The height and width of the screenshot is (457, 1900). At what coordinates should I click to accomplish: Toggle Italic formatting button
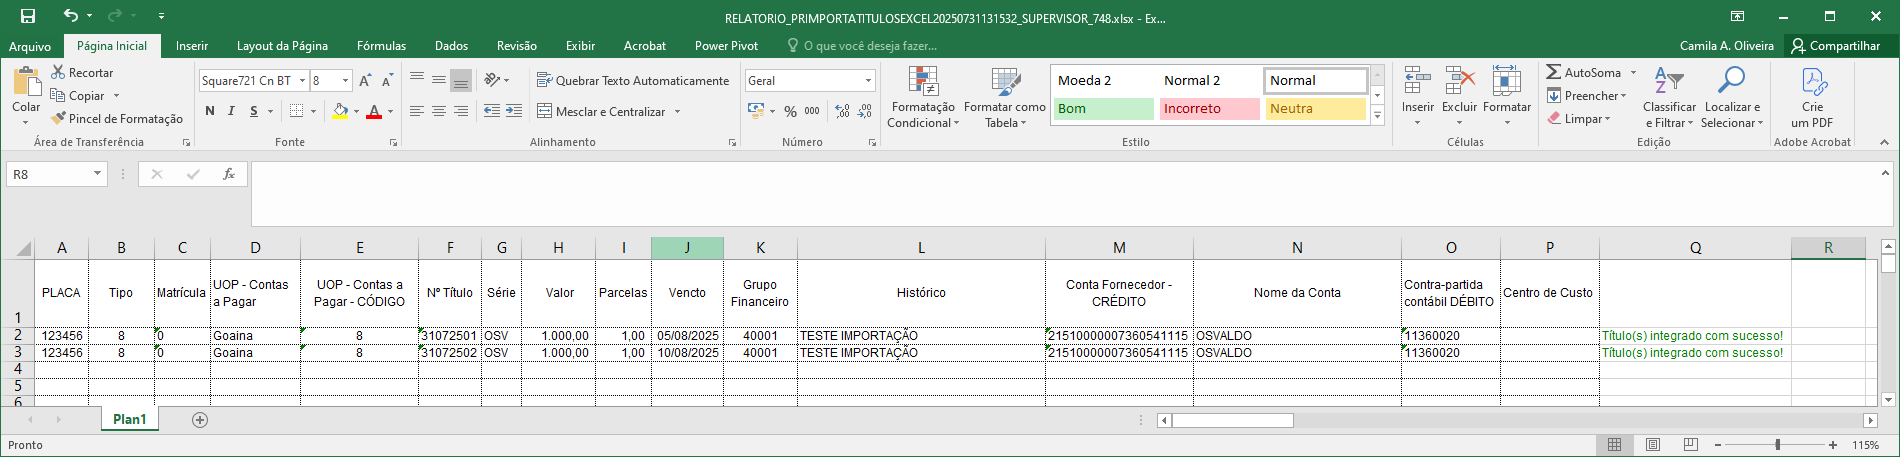click(231, 111)
